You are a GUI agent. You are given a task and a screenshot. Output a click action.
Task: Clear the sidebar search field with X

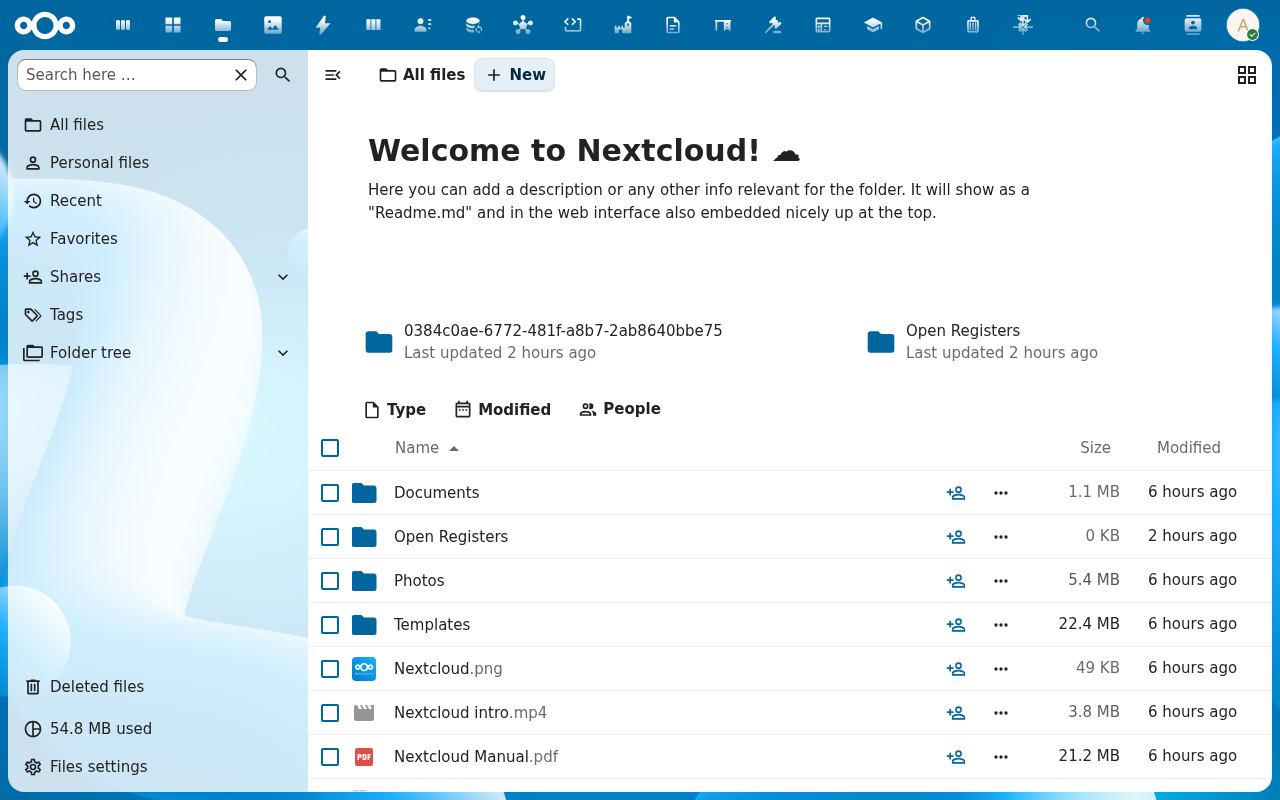coord(241,75)
